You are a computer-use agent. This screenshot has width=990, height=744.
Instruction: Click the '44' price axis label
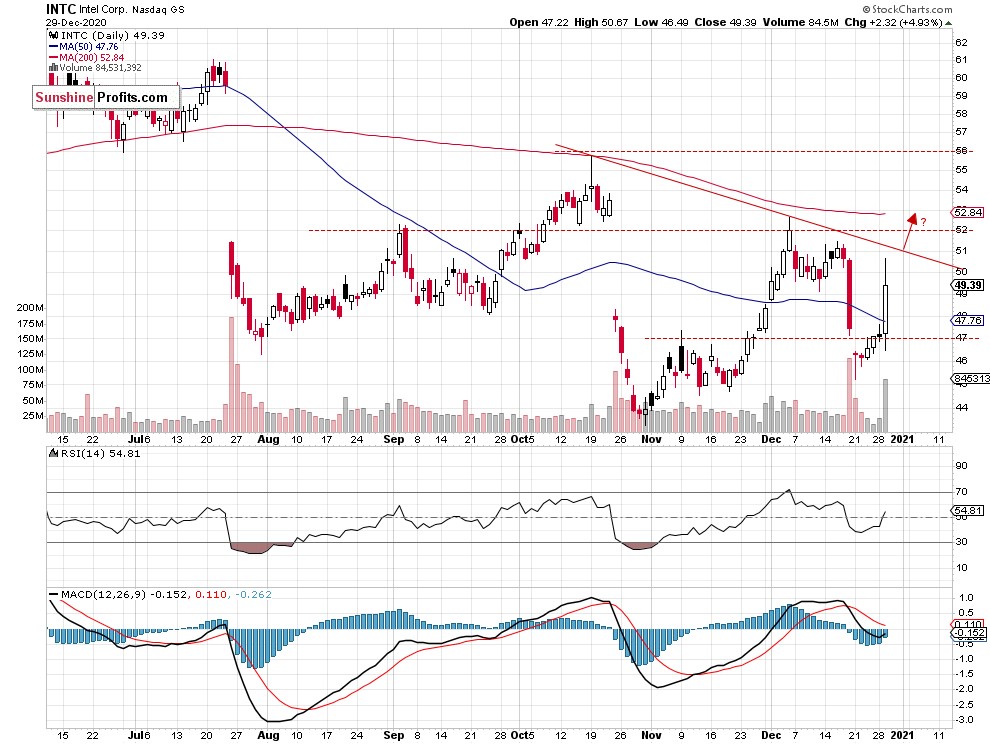(962, 407)
